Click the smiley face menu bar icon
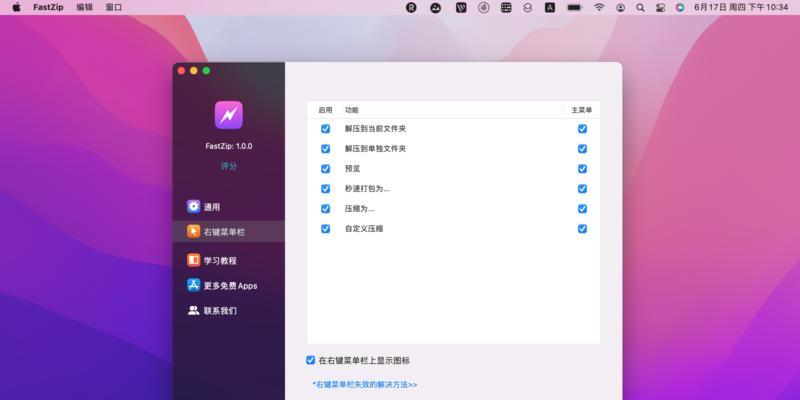800x400 pixels. [x=435, y=8]
